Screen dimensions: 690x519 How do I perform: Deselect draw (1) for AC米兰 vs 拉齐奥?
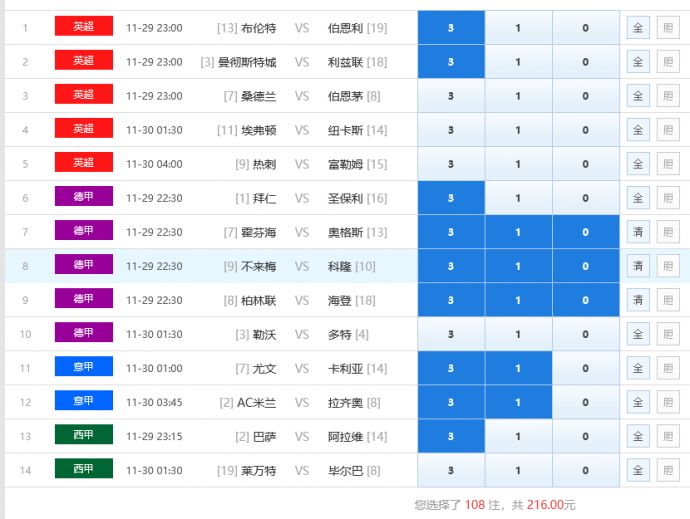[517, 402]
